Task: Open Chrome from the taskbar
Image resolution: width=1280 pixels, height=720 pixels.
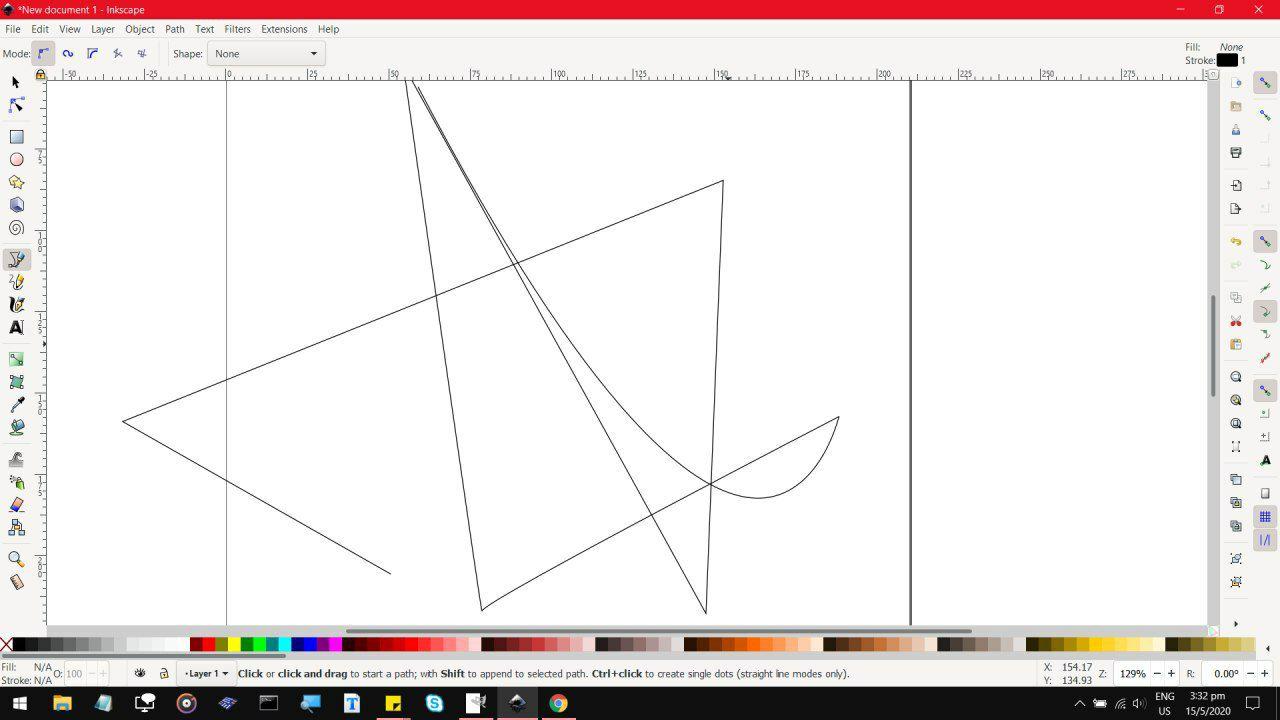Action: [x=558, y=703]
